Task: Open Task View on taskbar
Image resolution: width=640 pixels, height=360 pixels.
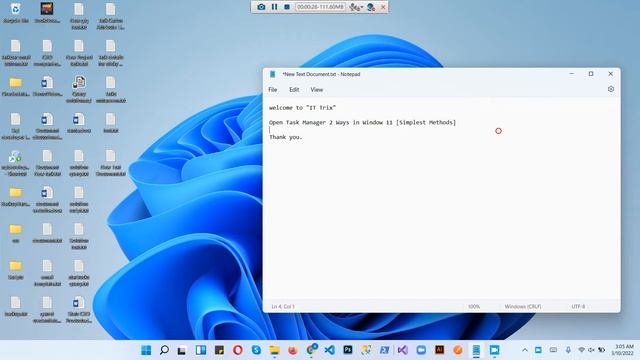Action: click(x=182, y=350)
